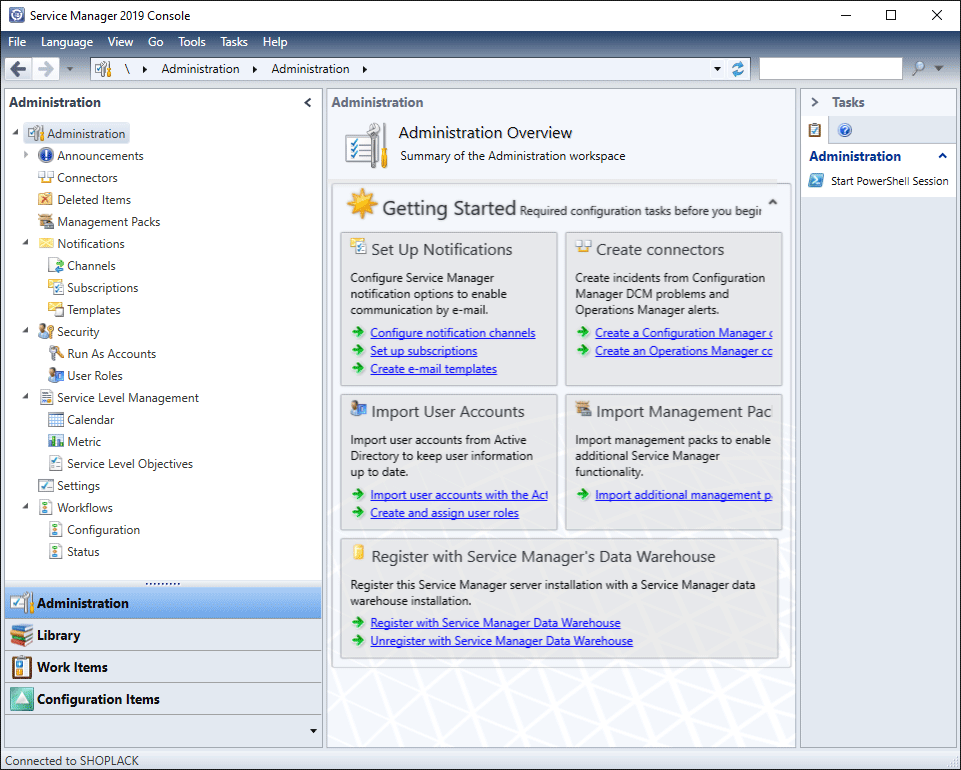Click Configure notification channels link
This screenshot has width=961, height=770.
tap(453, 333)
